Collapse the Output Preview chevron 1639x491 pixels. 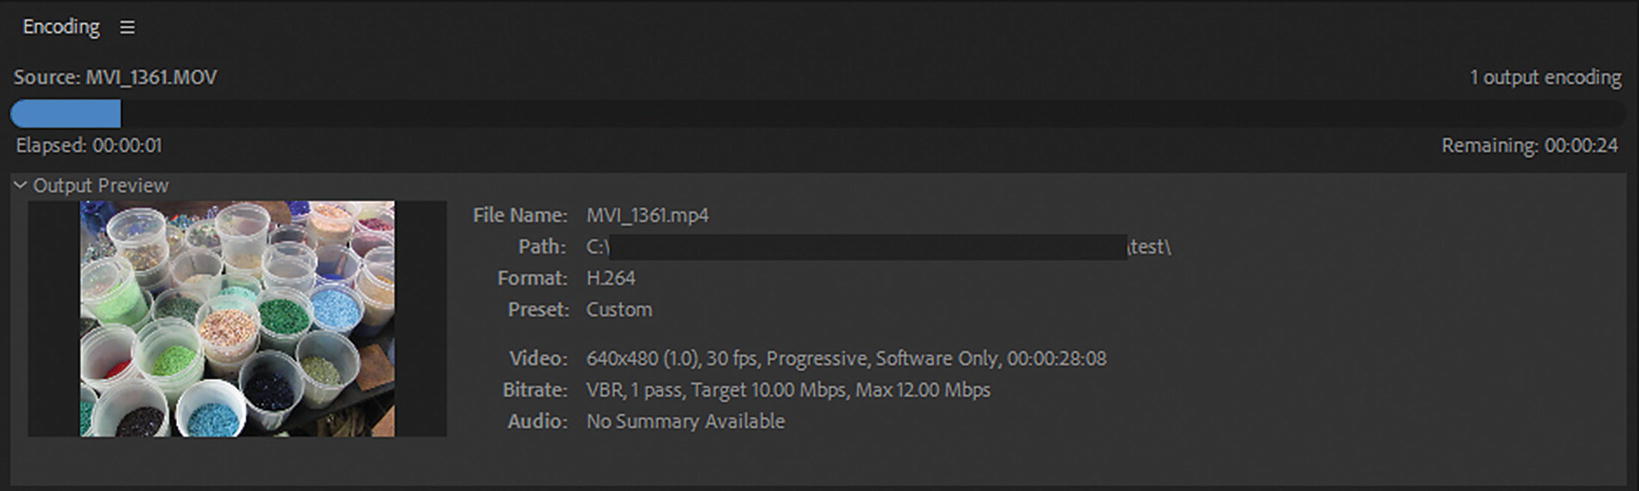pos(19,185)
